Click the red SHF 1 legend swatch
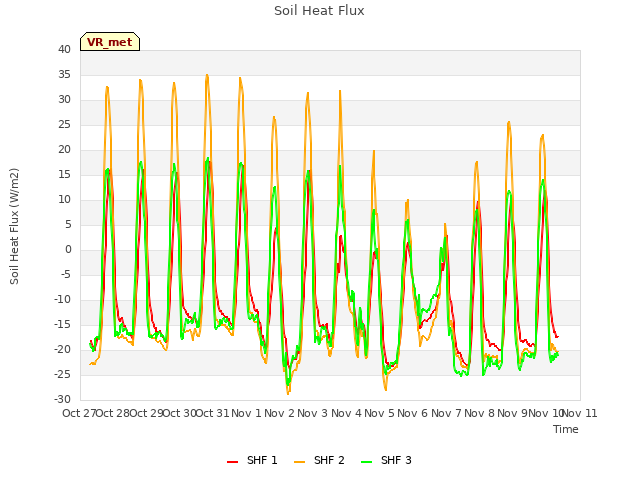Image resolution: width=640 pixels, height=480 pixels. click(232, 461)
